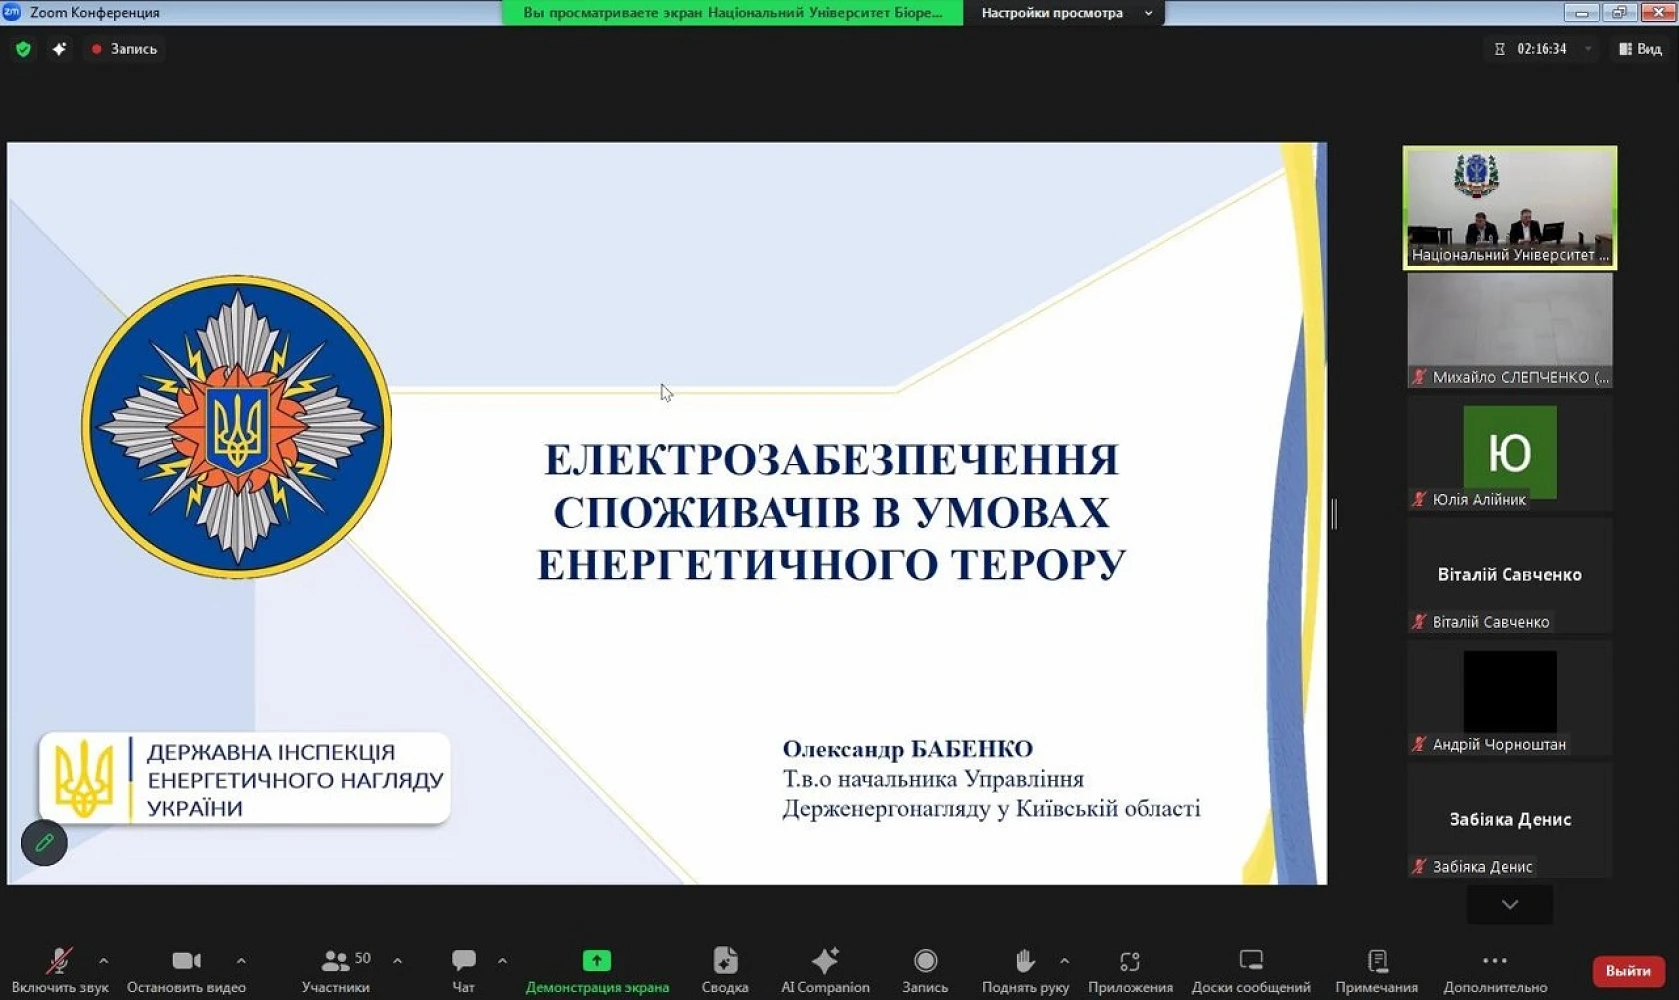1679x1000 pixels.
Task: Start Демонстрация экрана screen share
Action: point(597,961)
